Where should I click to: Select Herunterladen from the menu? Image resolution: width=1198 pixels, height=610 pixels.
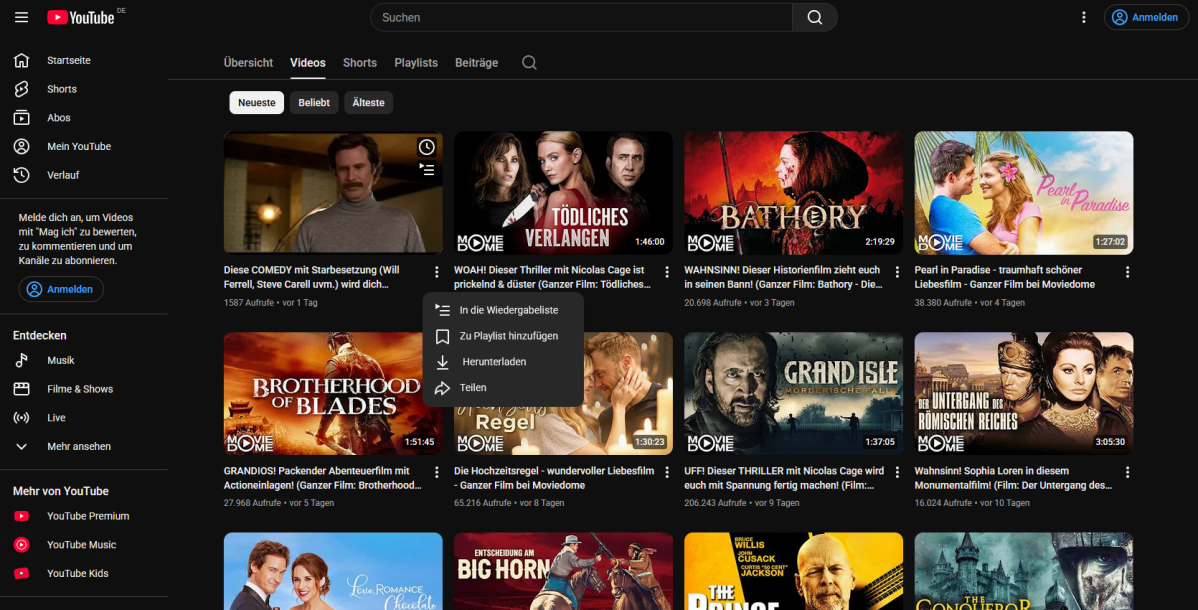tap(503, 362)
